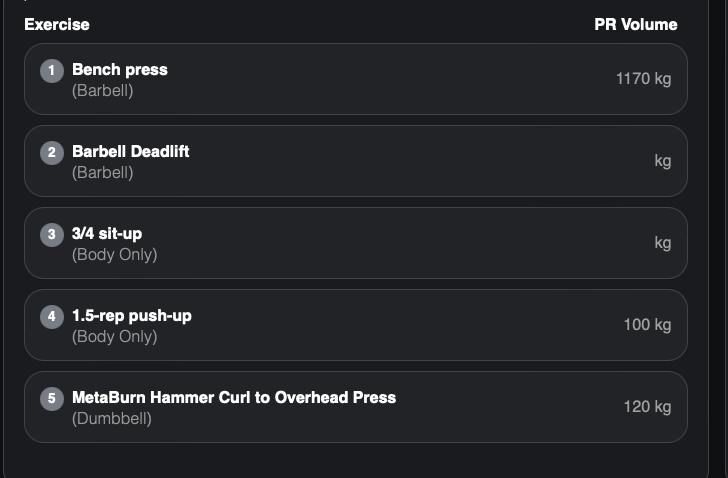Open MetaBurn Hammer Curl to Overhead Press
The height and width of the screenshot is (478, 728).
234,397
